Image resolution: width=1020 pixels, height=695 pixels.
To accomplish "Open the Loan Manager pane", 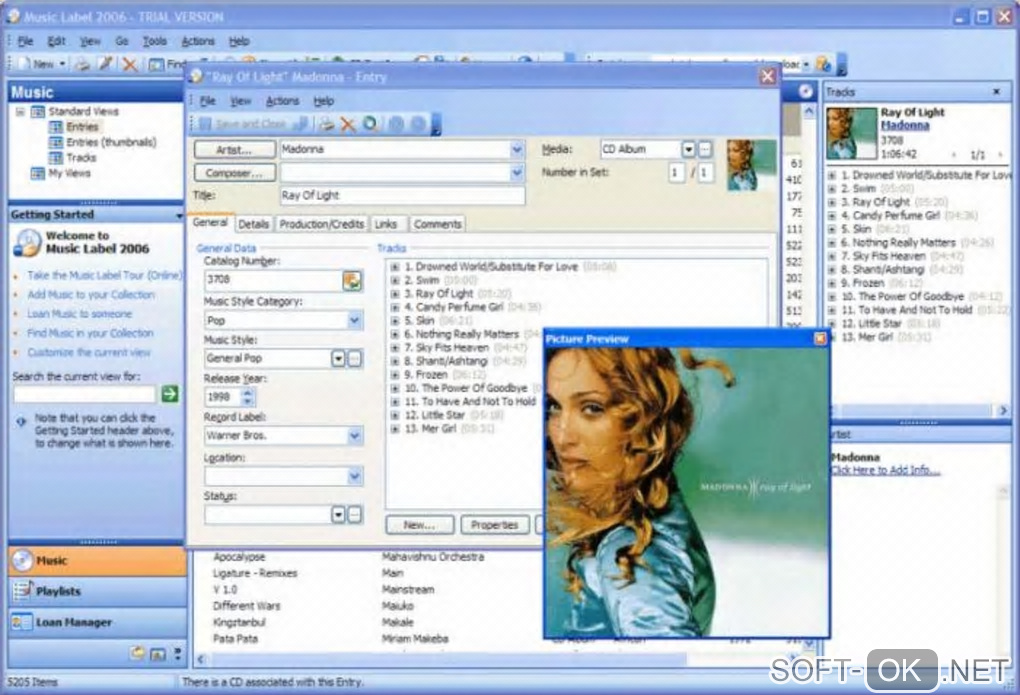I will (97, 622).
